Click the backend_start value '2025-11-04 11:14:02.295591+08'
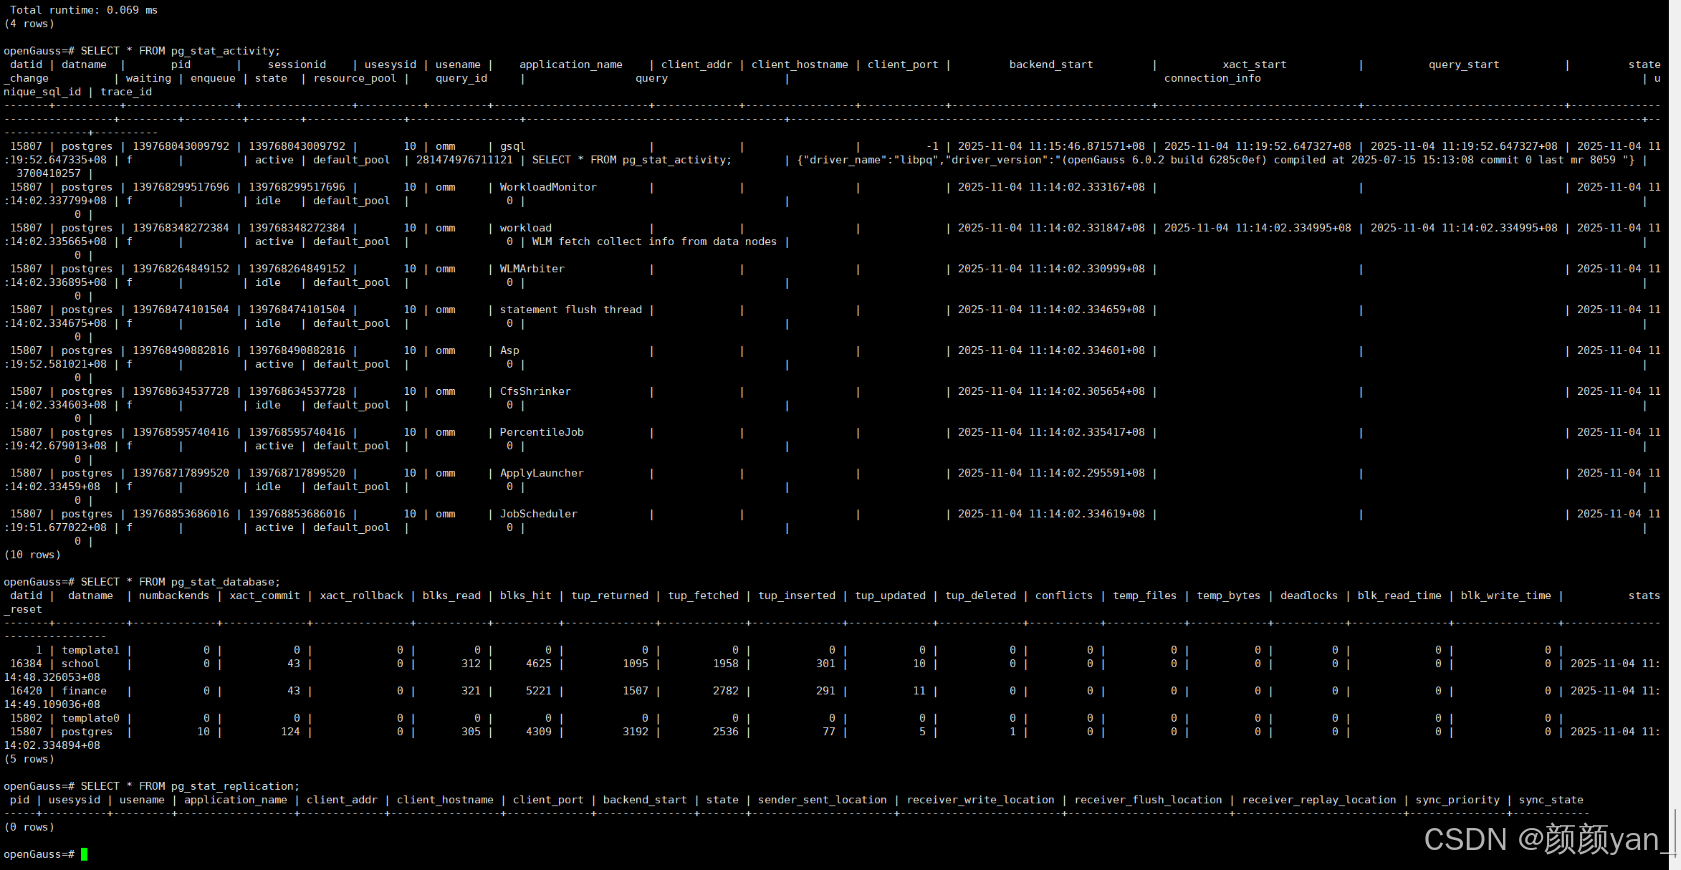Screen dimensions: 1681x870 click(1051, 474)
